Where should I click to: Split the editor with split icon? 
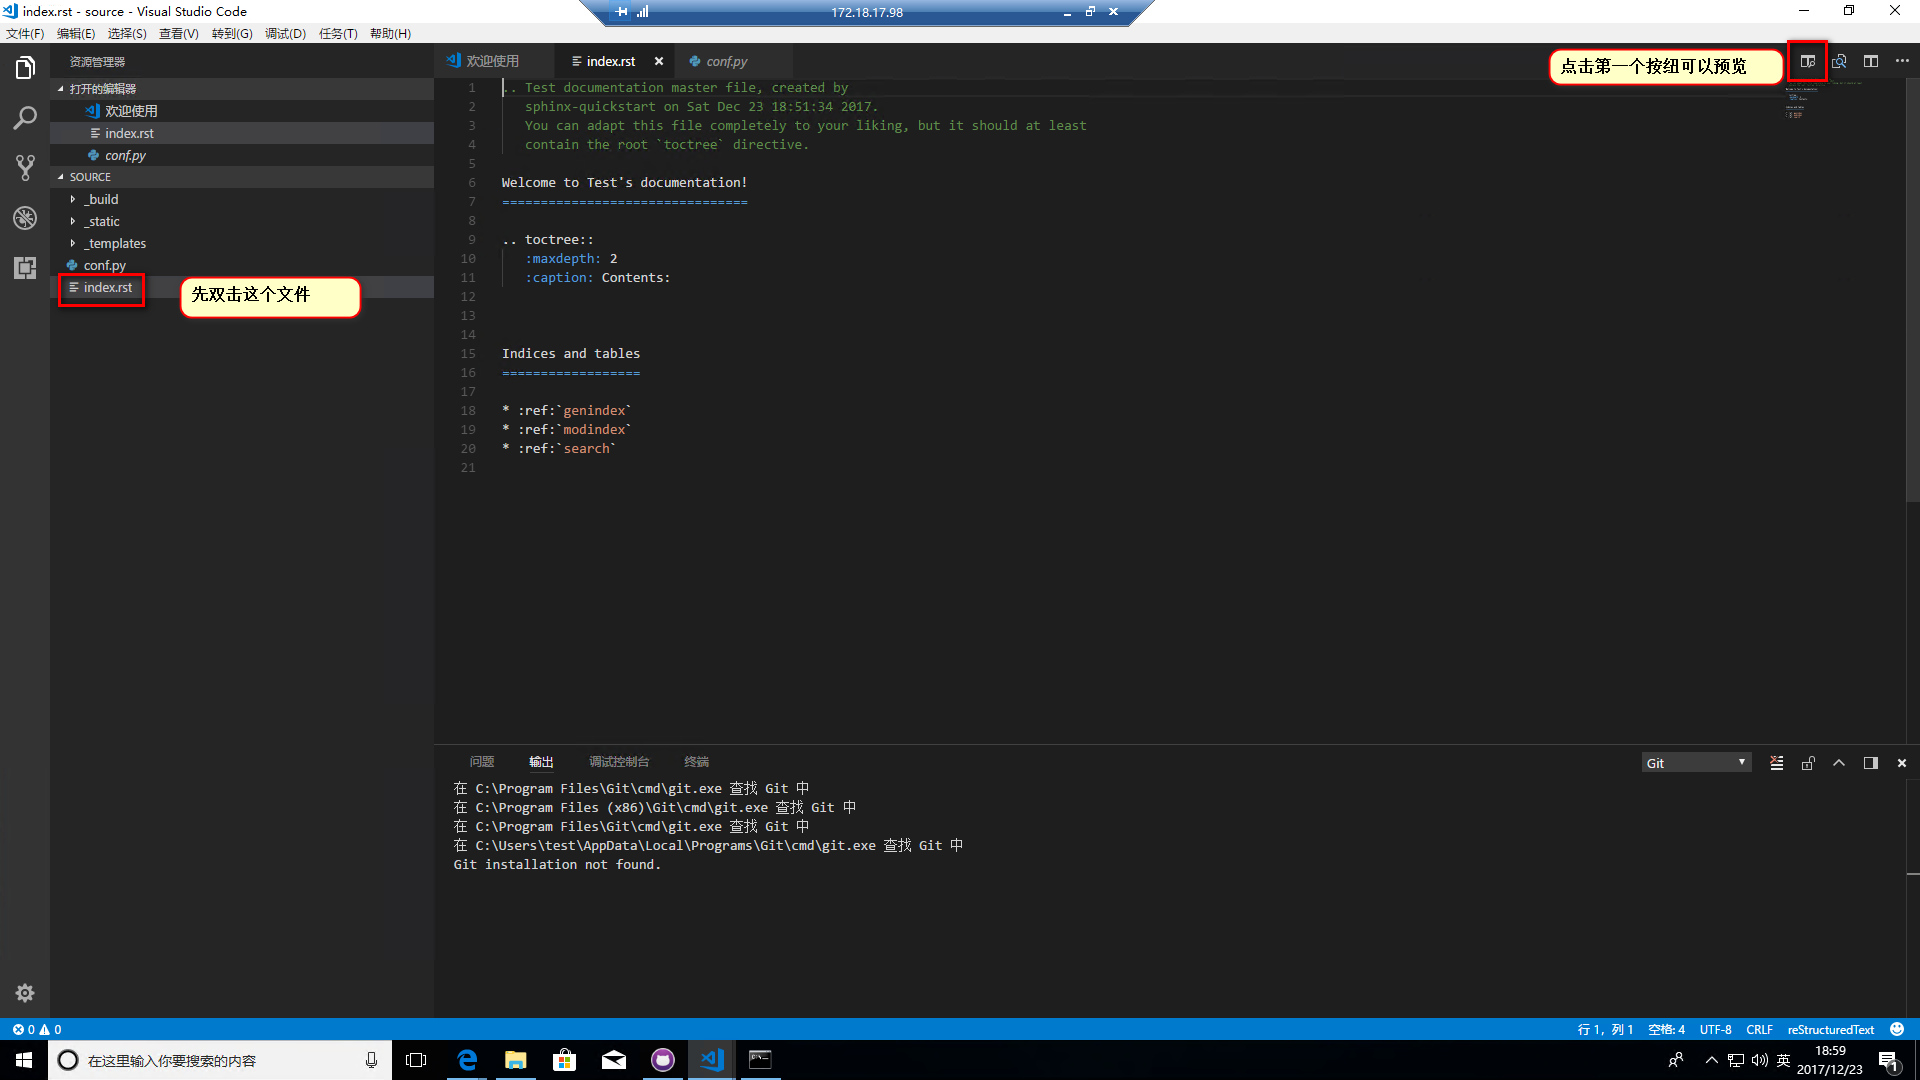1871,62
